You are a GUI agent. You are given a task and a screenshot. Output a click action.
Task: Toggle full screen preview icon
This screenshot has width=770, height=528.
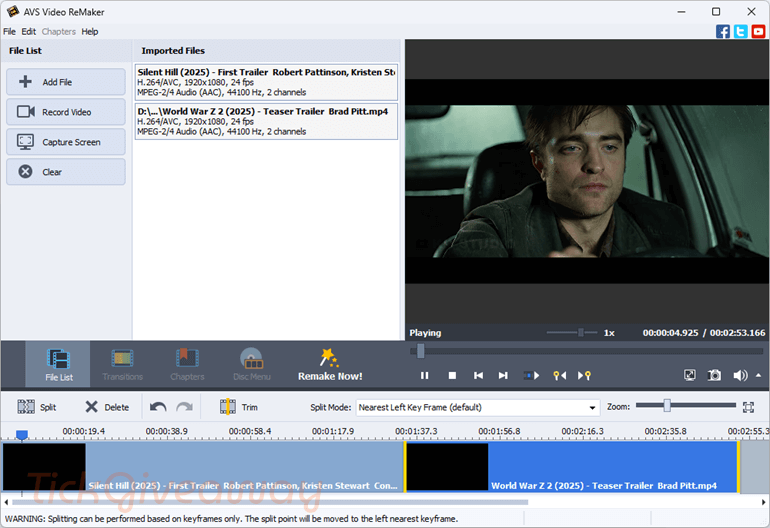pos(689,376)
